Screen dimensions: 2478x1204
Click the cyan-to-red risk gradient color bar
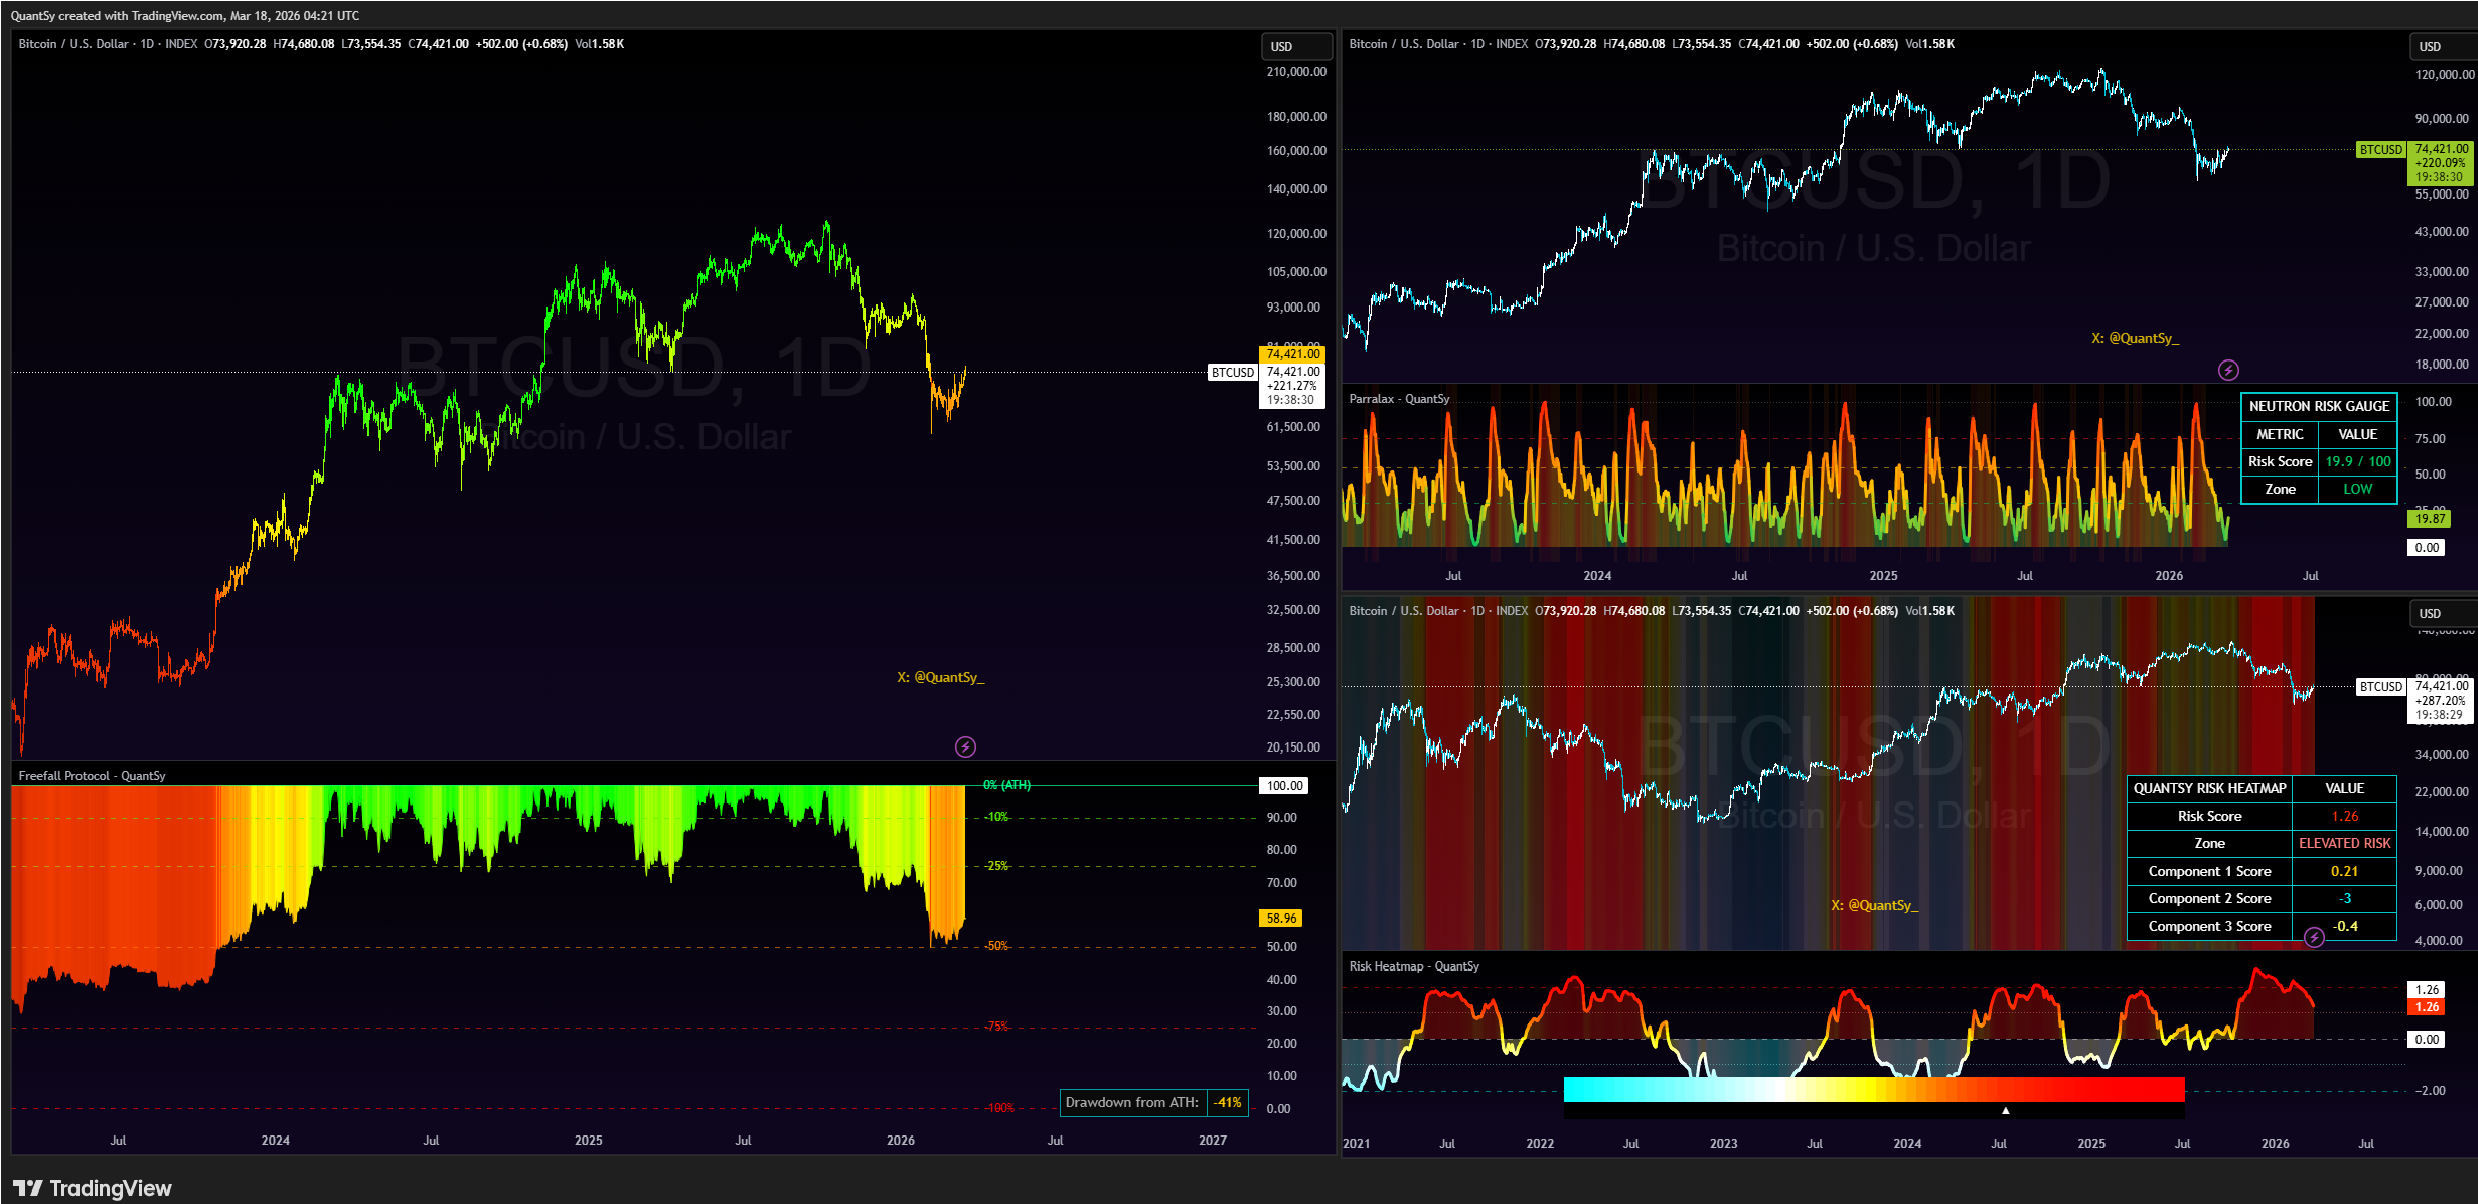tap(1873, 1089)
